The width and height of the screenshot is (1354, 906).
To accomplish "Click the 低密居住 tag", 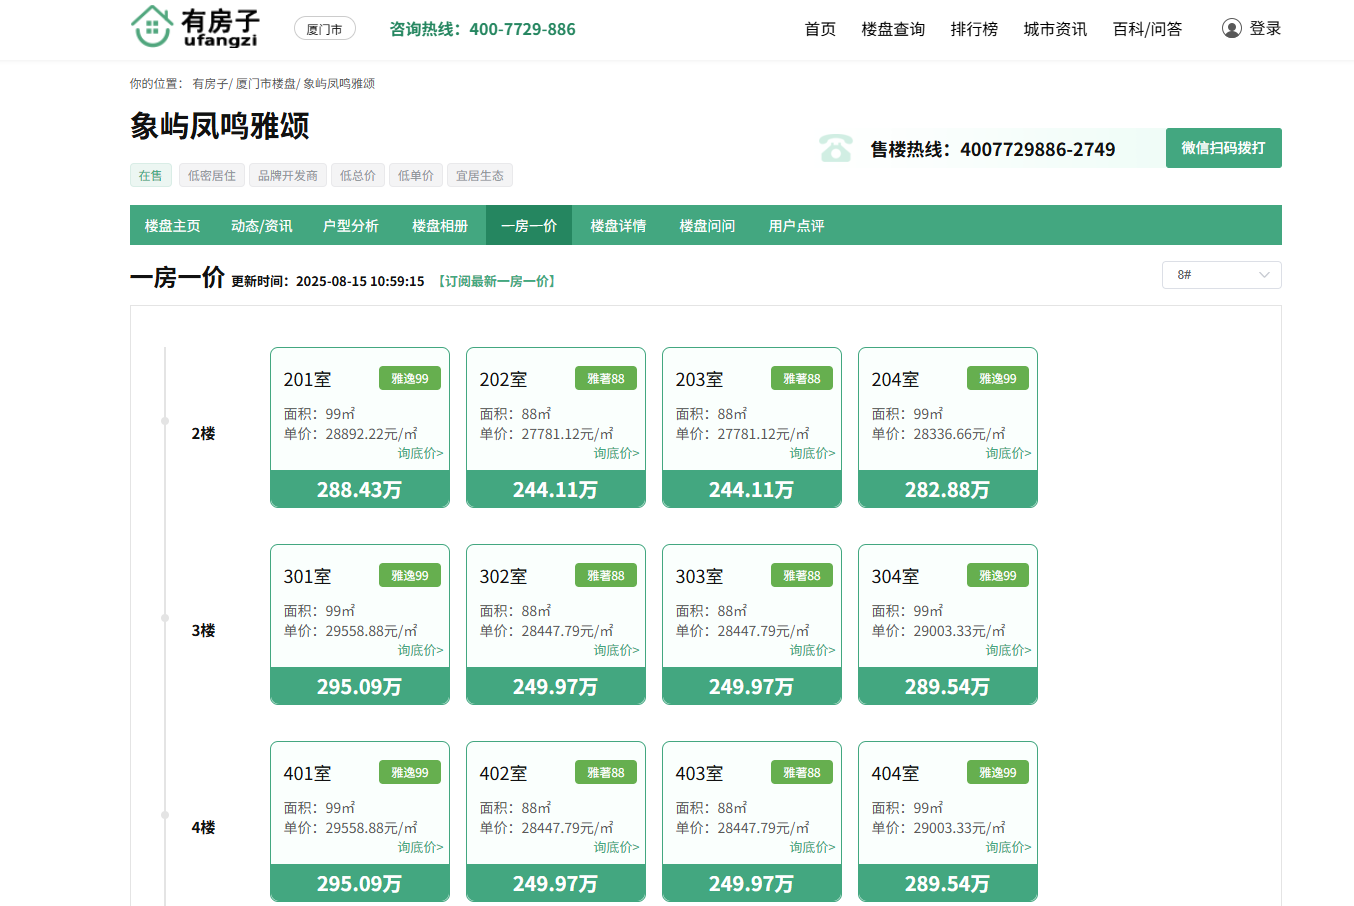I will [212, 175].
